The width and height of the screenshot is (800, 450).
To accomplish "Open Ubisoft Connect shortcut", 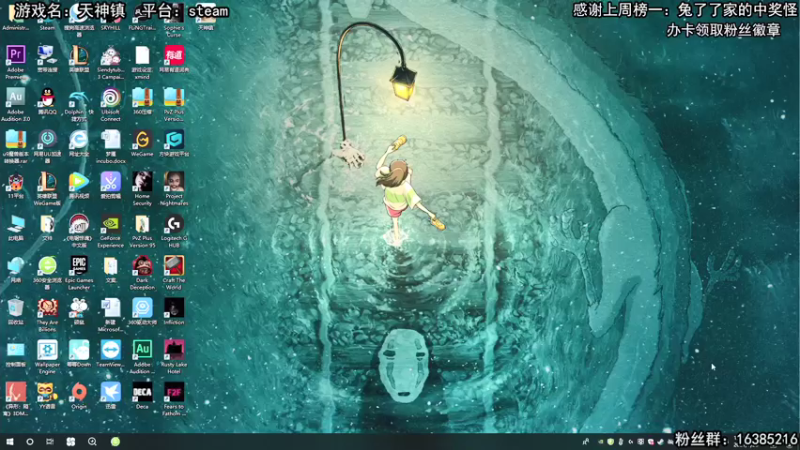I will (110, 97).
